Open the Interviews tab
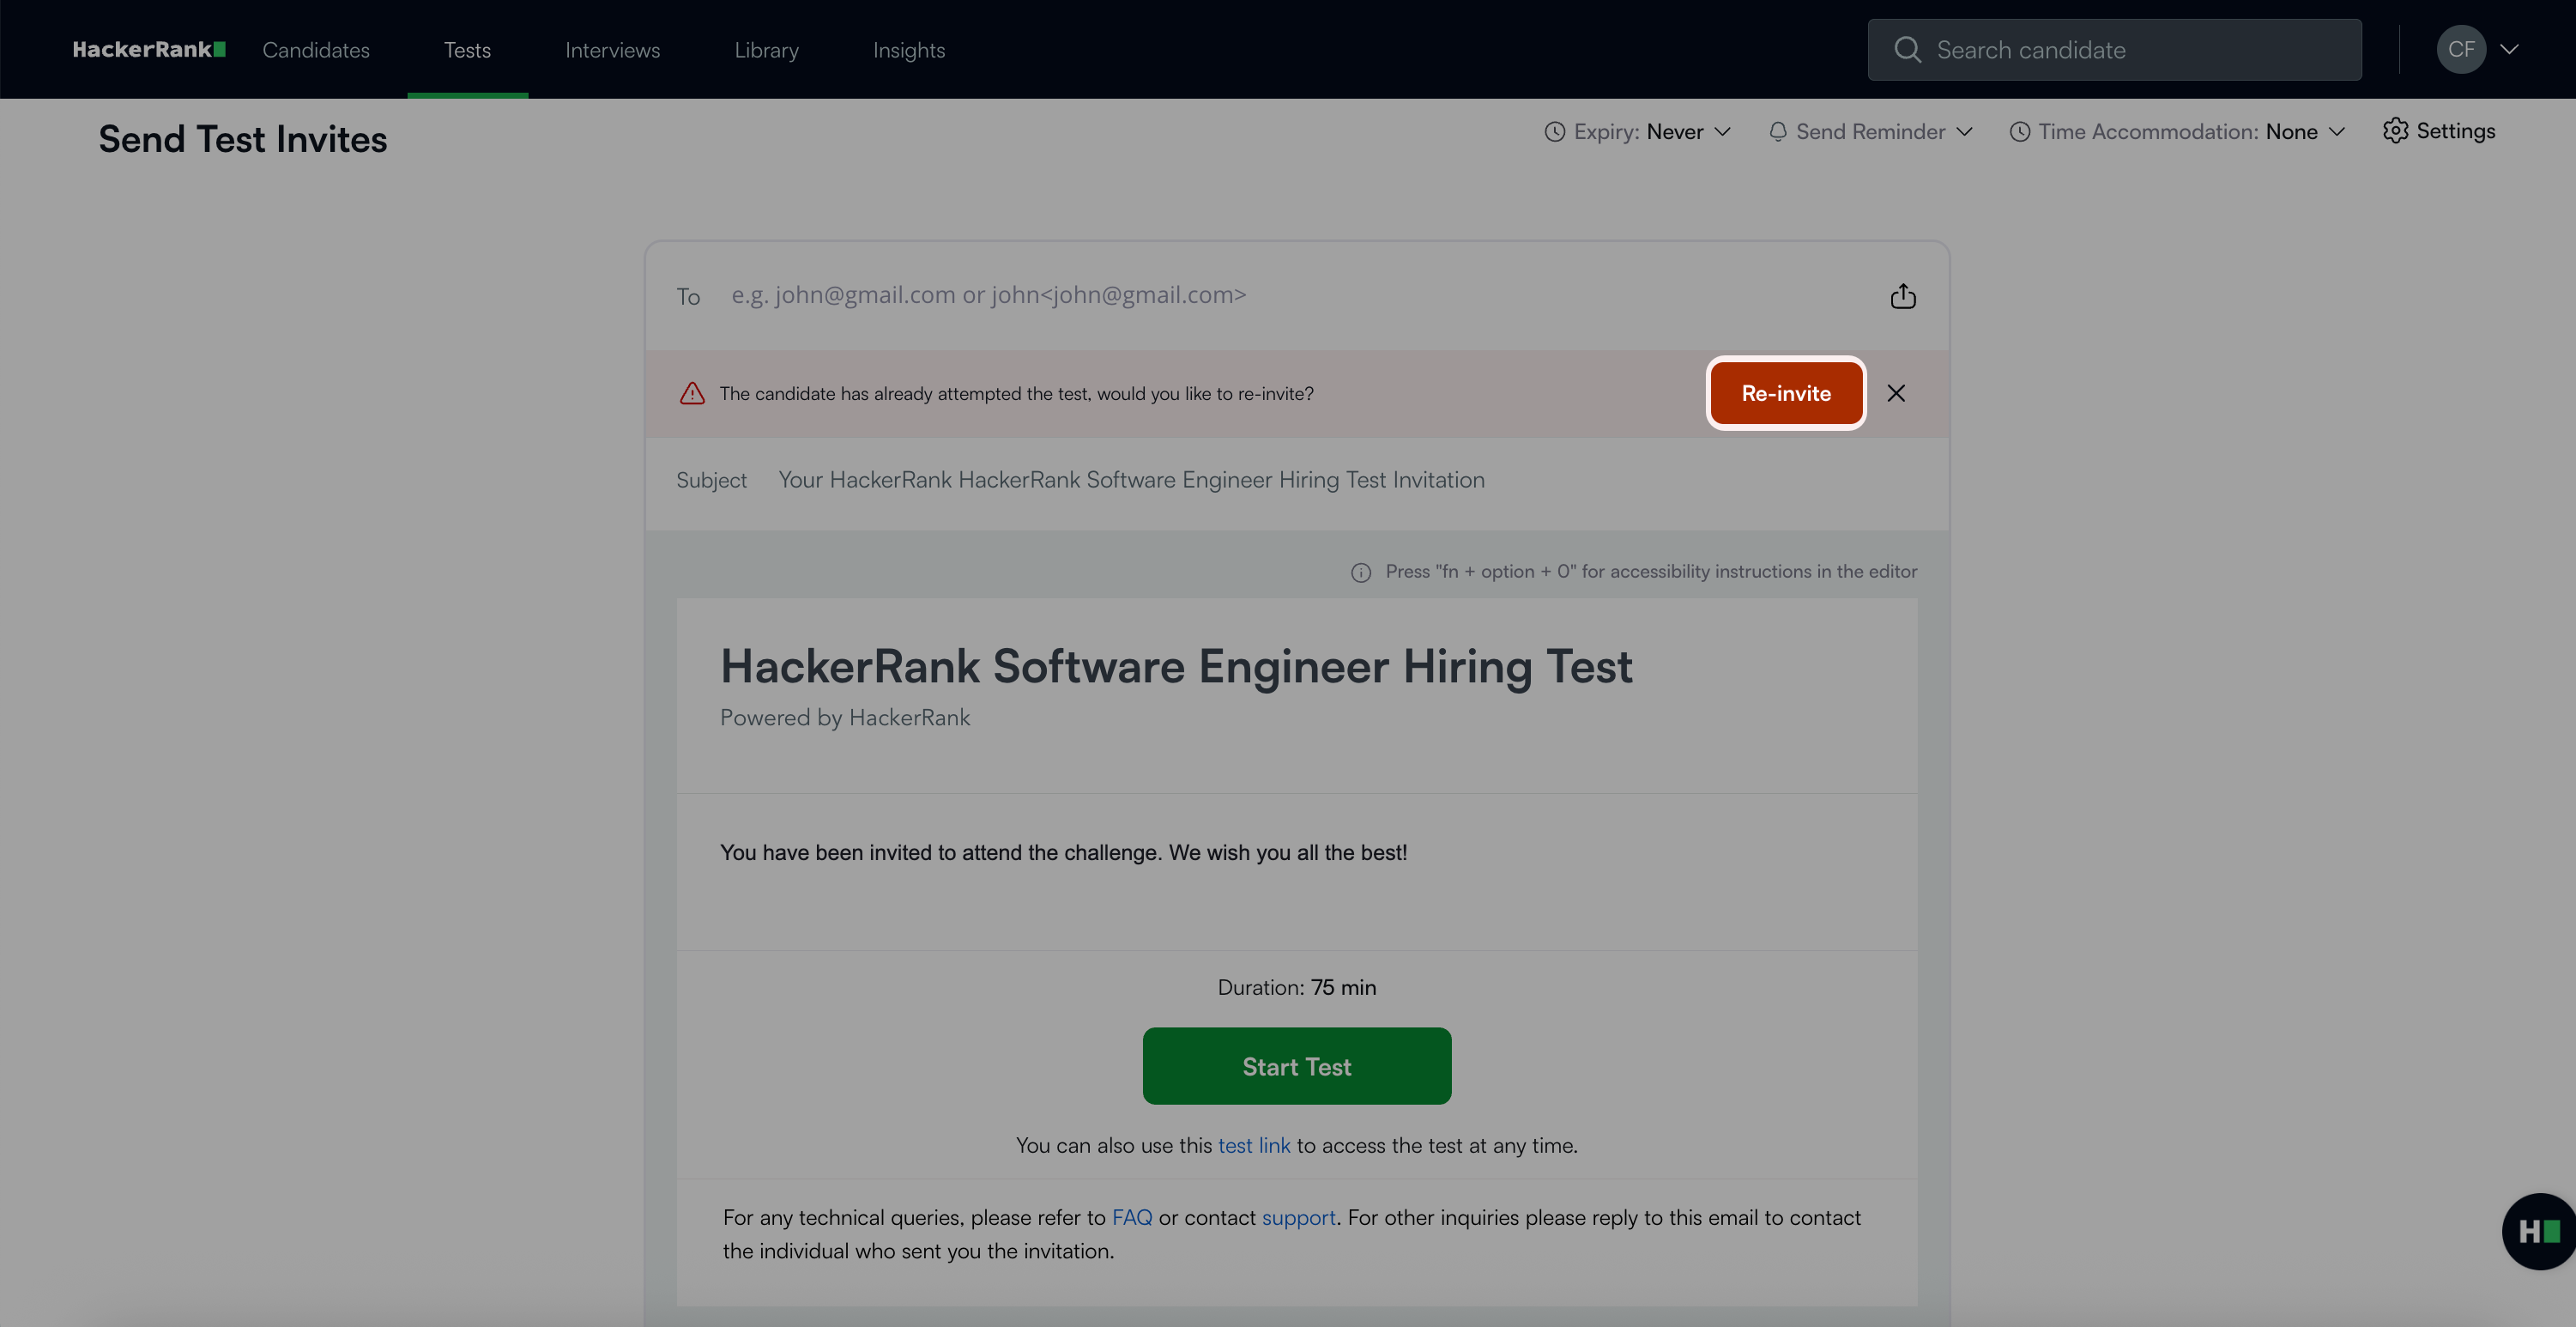The height and width of the screenshot is (1327, 2576). tap(612, 50)
